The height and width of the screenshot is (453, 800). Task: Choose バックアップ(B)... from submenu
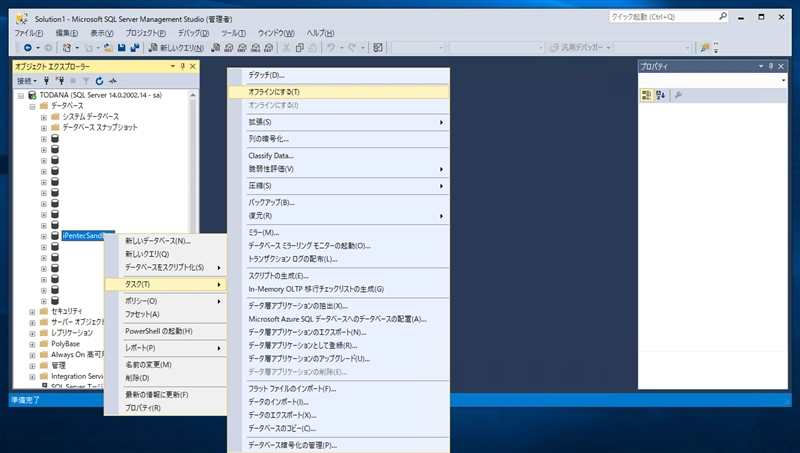pos(339,203)
